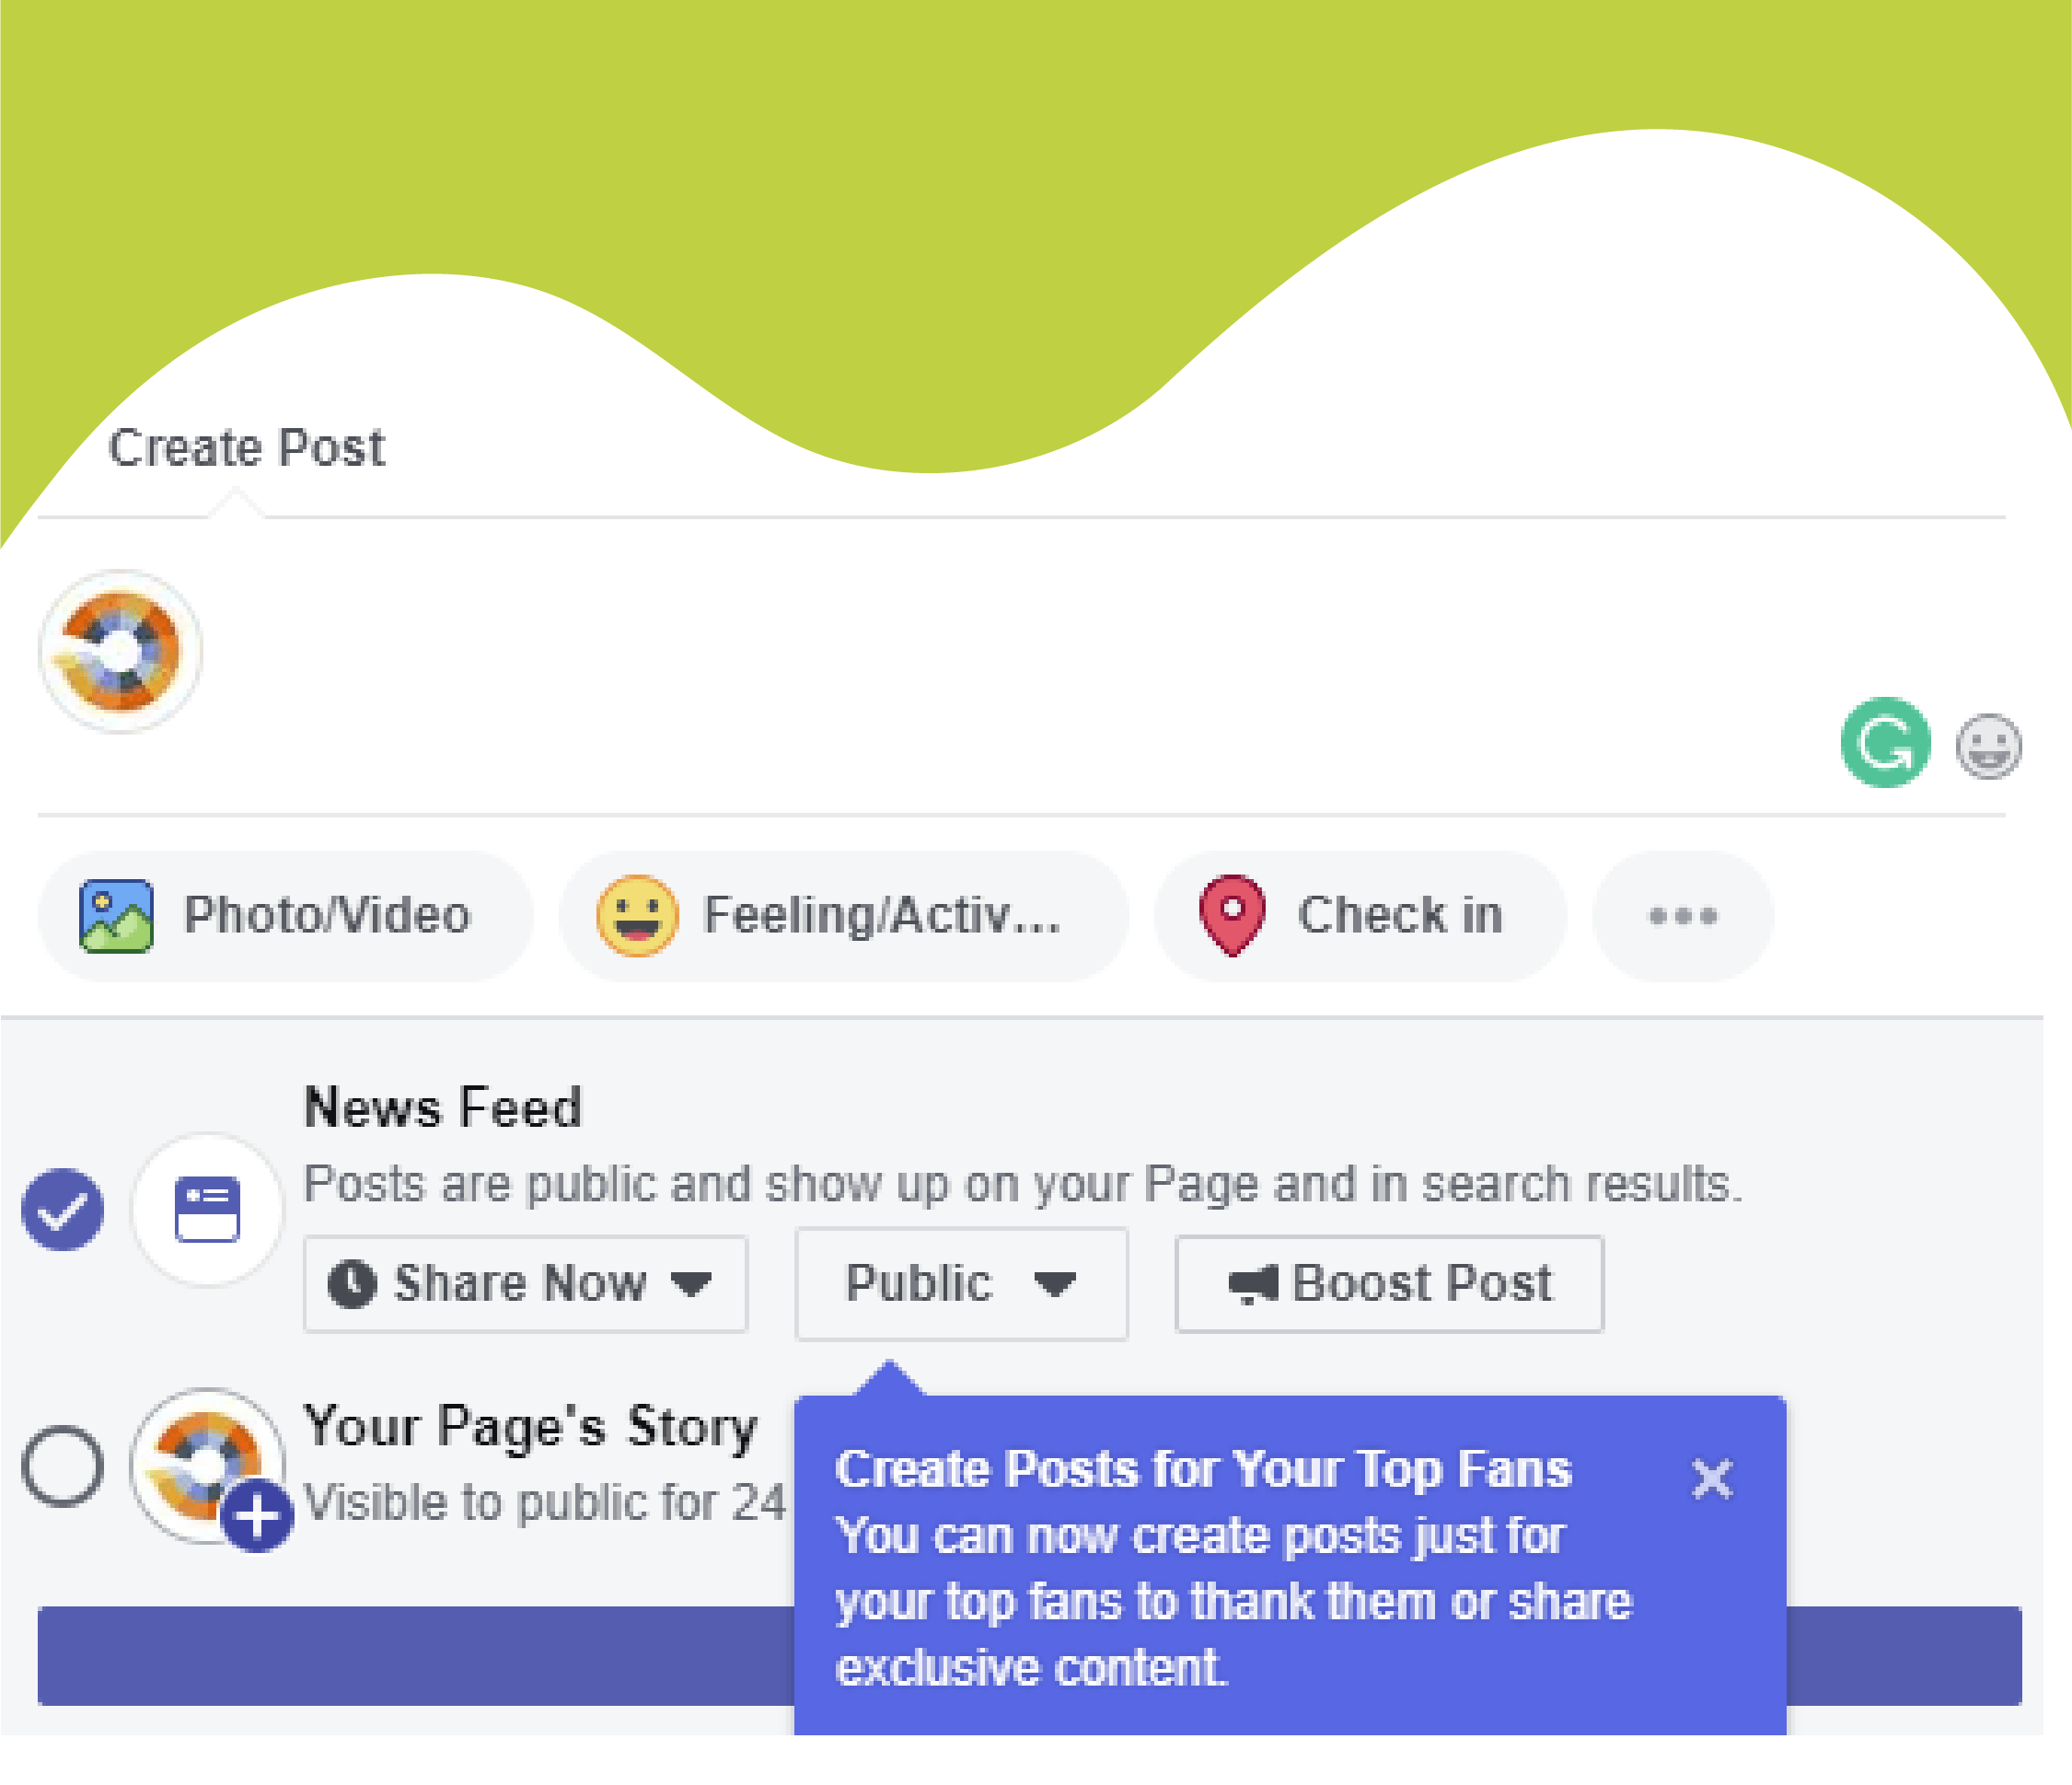The height and width of the screenshot is (1785, 2072).
Task: Click the Boost Post button
Action: pos(1390,1284)
